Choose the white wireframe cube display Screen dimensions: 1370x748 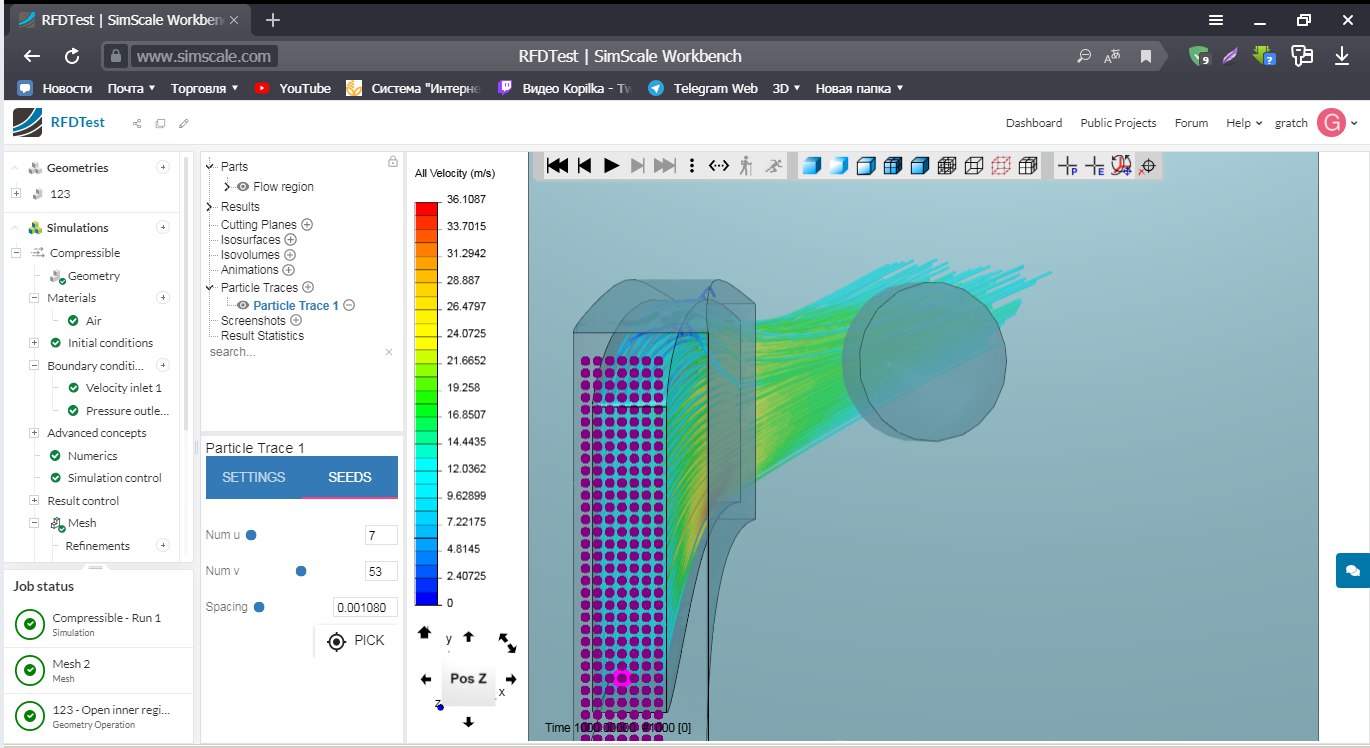point(974,166)
